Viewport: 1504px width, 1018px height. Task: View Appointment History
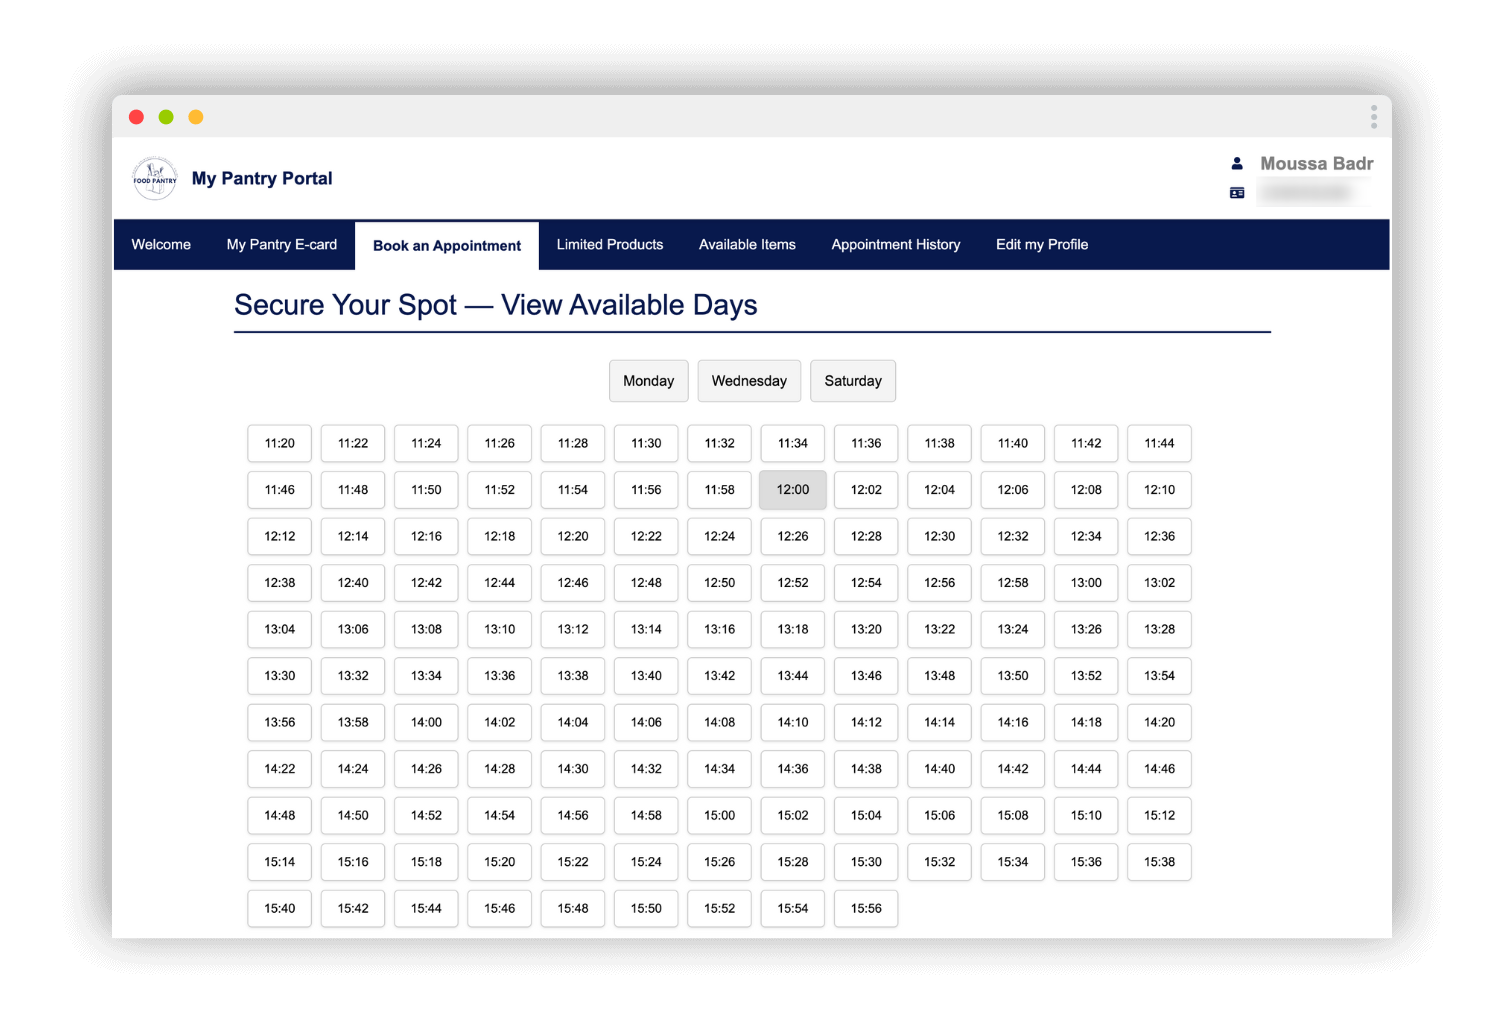(896, 245)
